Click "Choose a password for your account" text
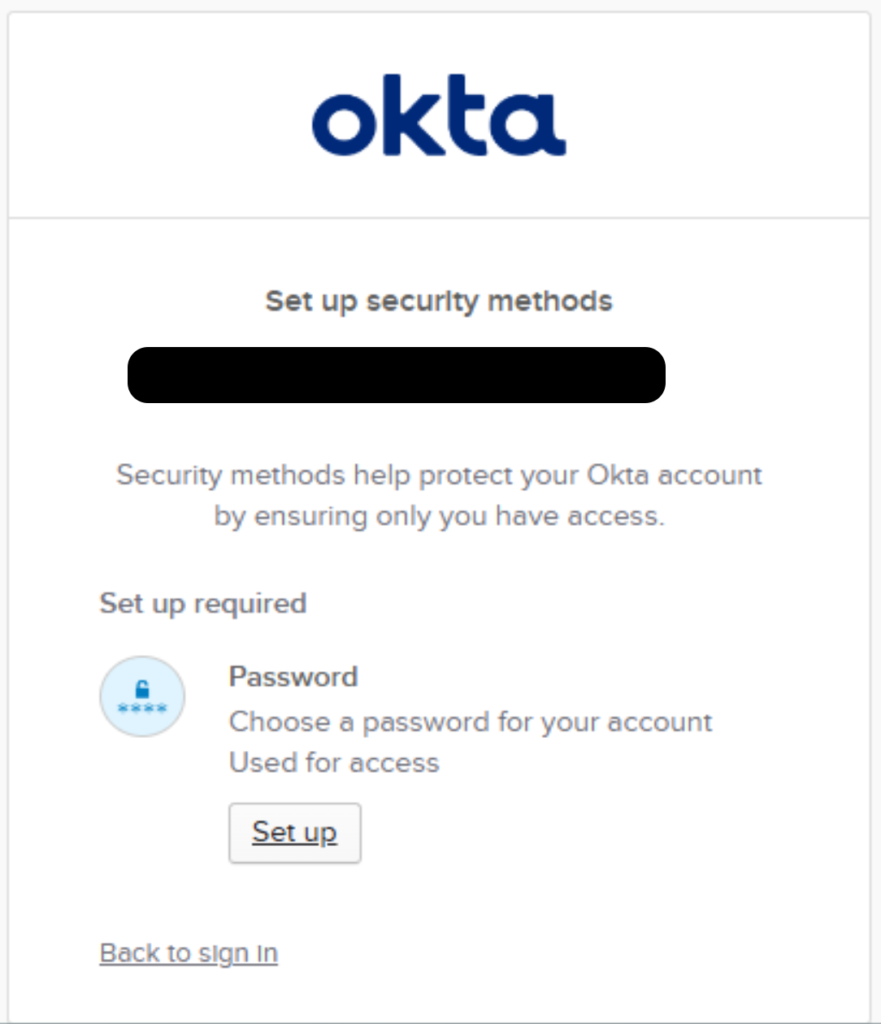The height and width of the screenshot is (1024, 881). point(470,721)
